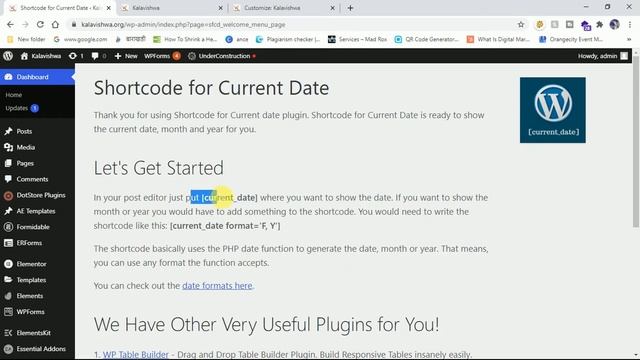640x360 pixels.
Task: Open Home under Dashboard
Action: point(13,95)
